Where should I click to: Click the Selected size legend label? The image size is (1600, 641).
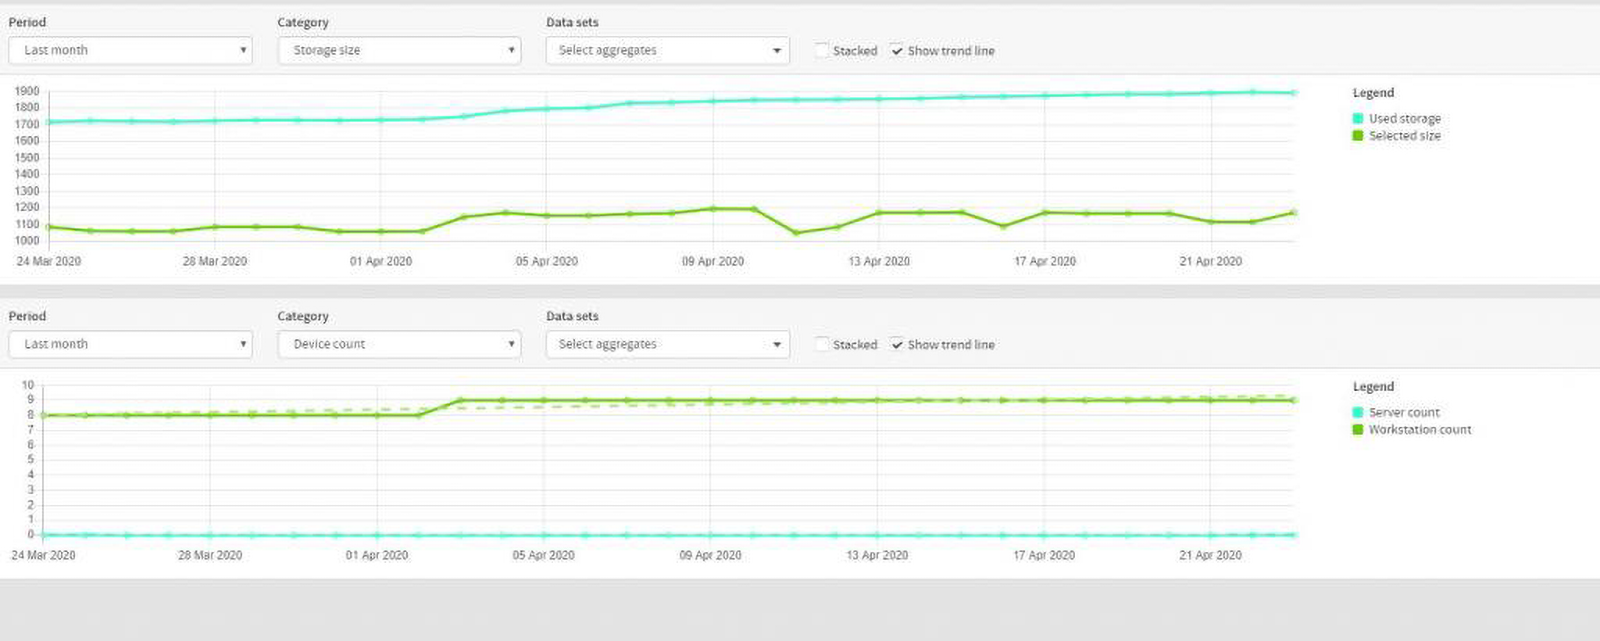[1404, 135]
